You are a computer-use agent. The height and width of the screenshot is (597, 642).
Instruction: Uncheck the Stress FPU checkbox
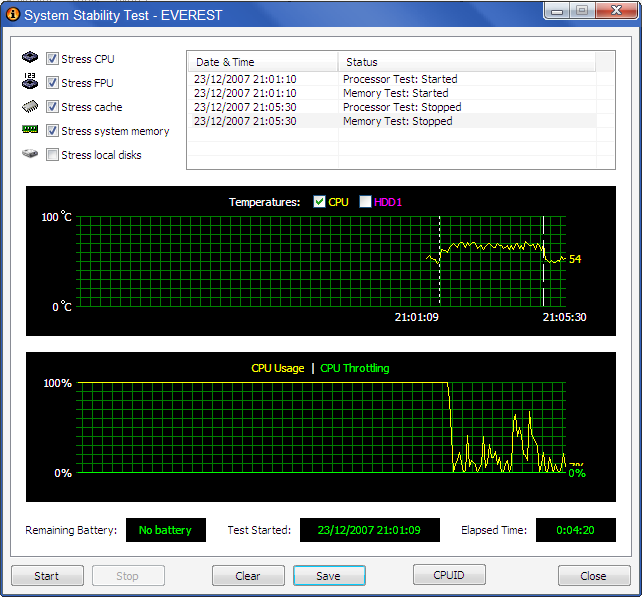pyautogui.click(x=52, y=83)
